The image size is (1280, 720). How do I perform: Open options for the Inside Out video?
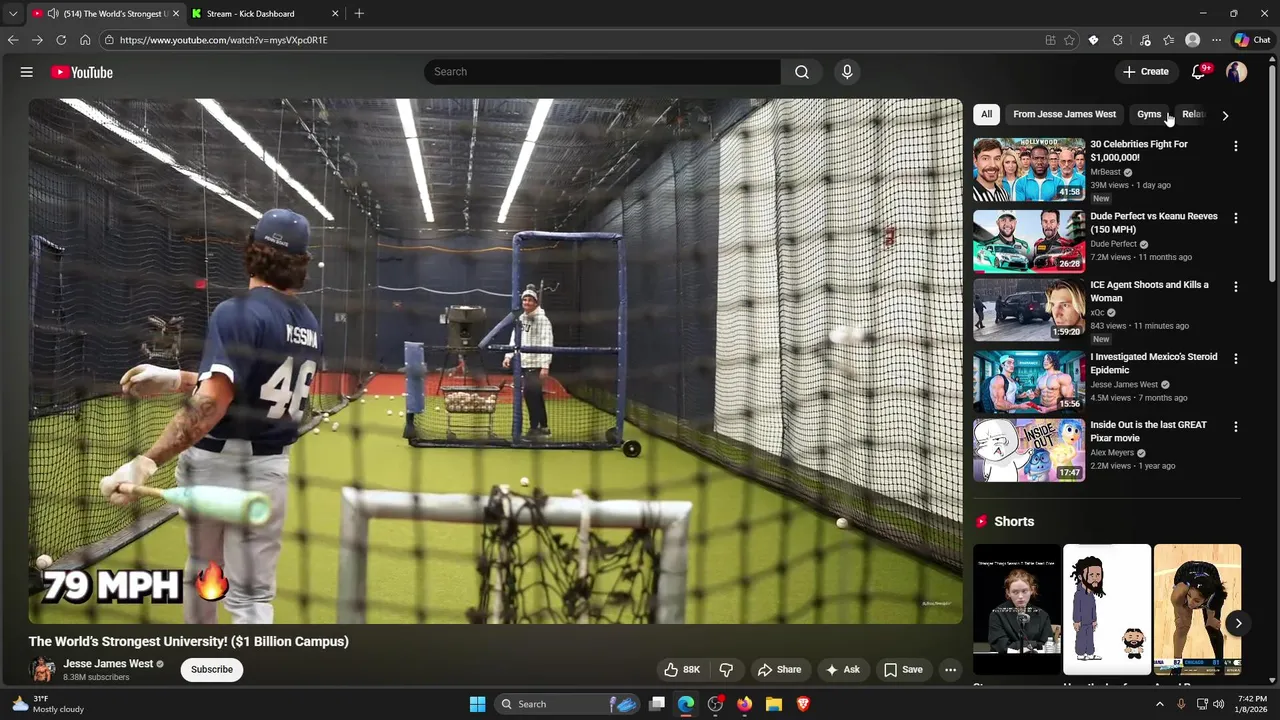click(1236, 427)
